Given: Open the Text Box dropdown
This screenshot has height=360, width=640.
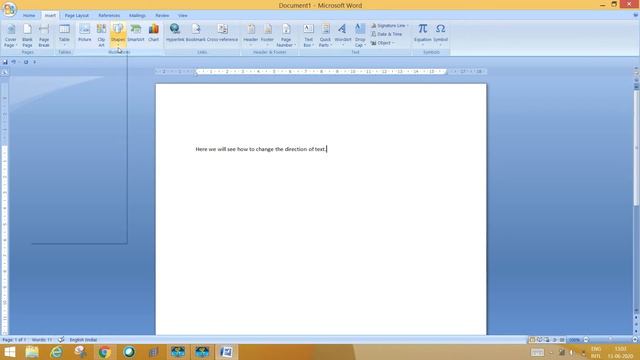Looking at the screenshot, I should coord(308,36).
